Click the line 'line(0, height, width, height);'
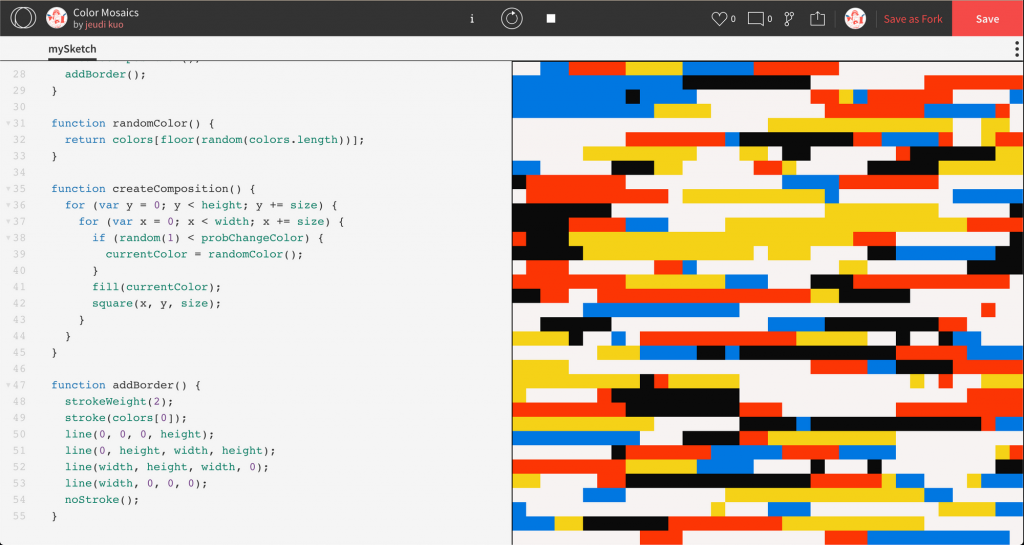The height and width of the screenshot is (545, 1024). point(170,450)
